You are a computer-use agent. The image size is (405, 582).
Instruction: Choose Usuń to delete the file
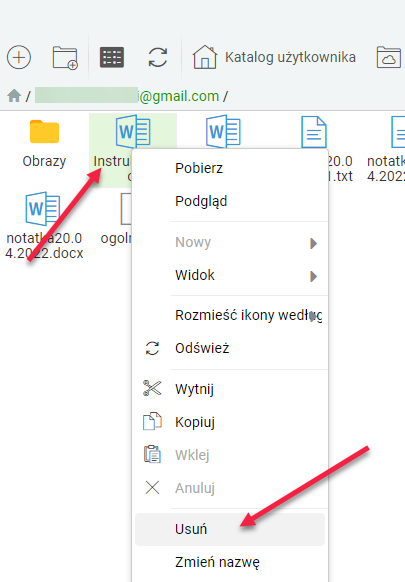click(230, 529)
